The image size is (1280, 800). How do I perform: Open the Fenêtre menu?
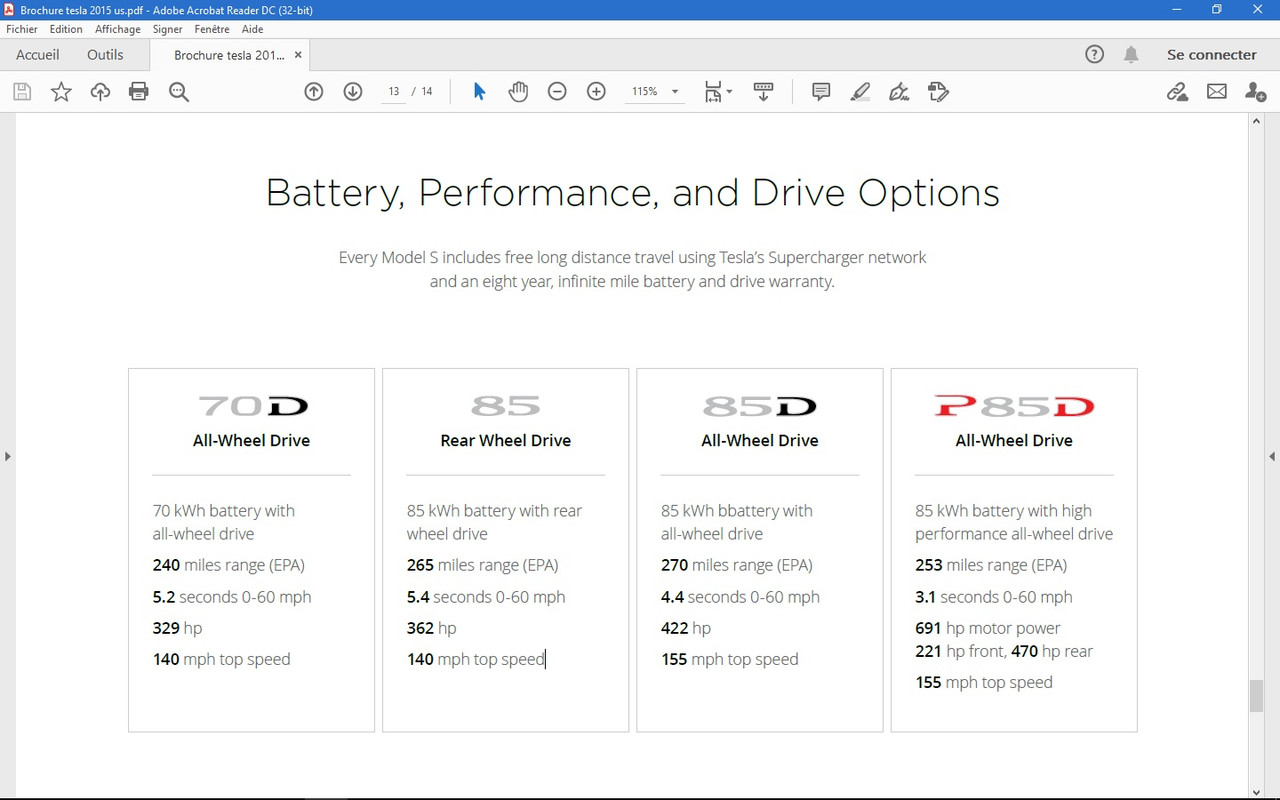tap(212, 29)
